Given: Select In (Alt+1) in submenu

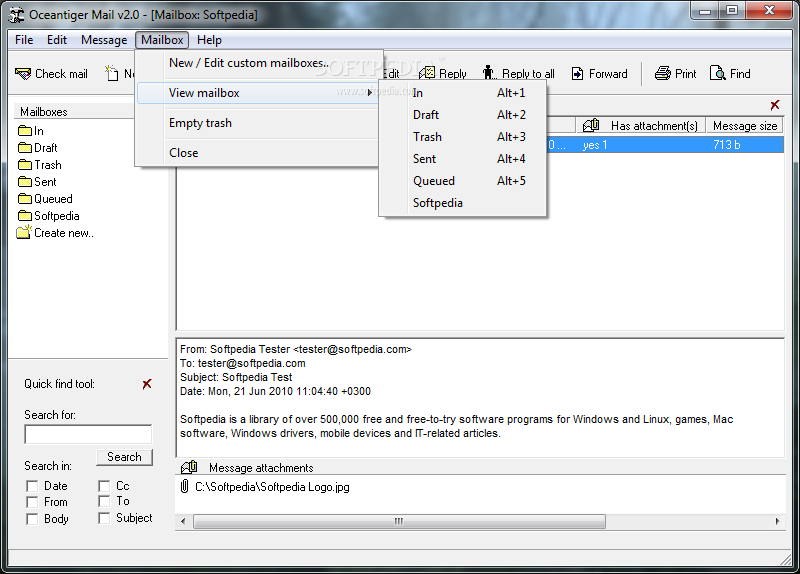Looking at the screenshot, I should pos(463,93).
